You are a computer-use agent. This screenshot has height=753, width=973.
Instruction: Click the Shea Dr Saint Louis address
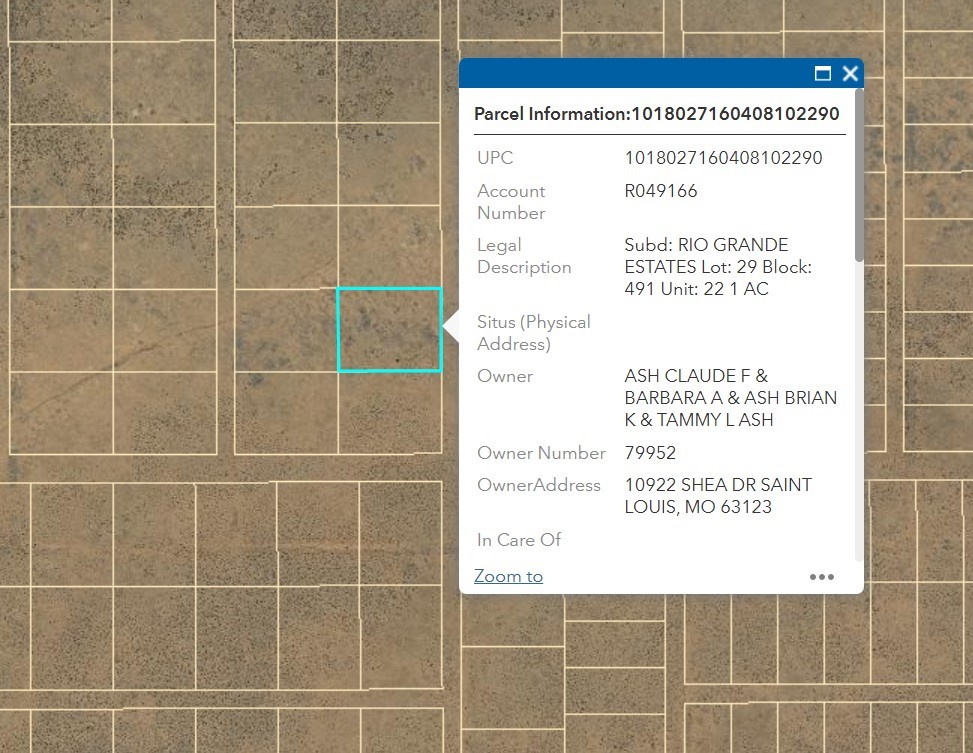[x=717, y=496]
